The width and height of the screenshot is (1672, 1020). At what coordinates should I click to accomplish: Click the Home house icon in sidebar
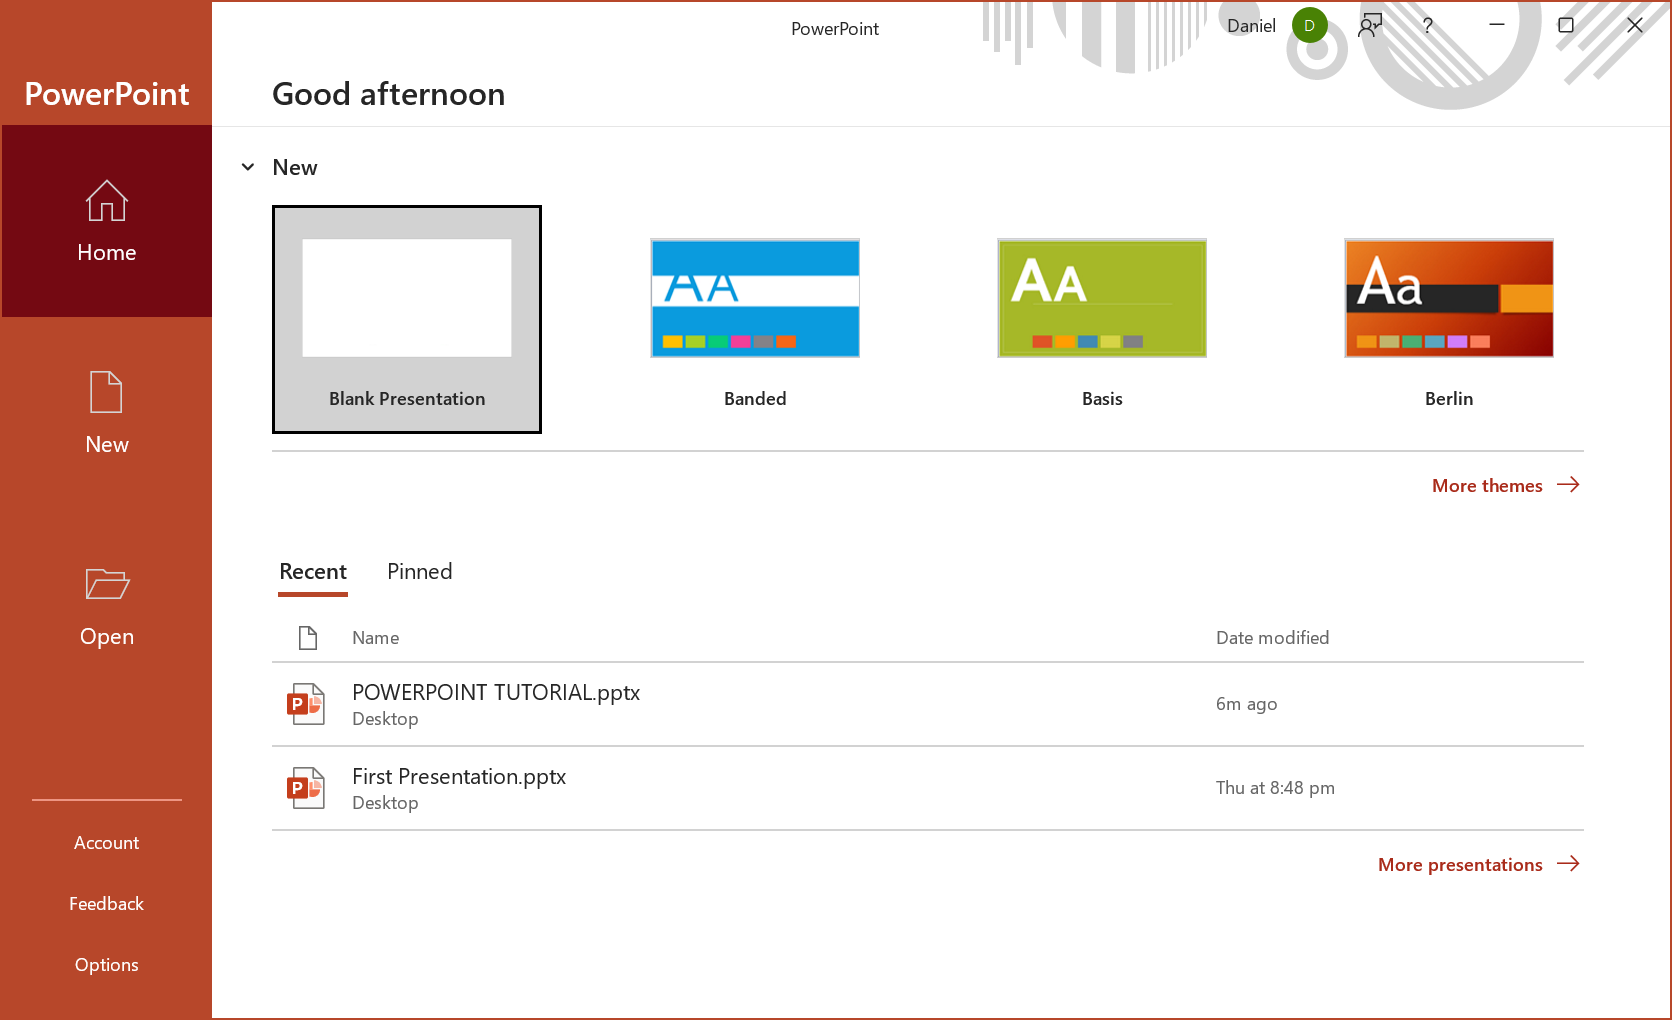pos(106,201)
